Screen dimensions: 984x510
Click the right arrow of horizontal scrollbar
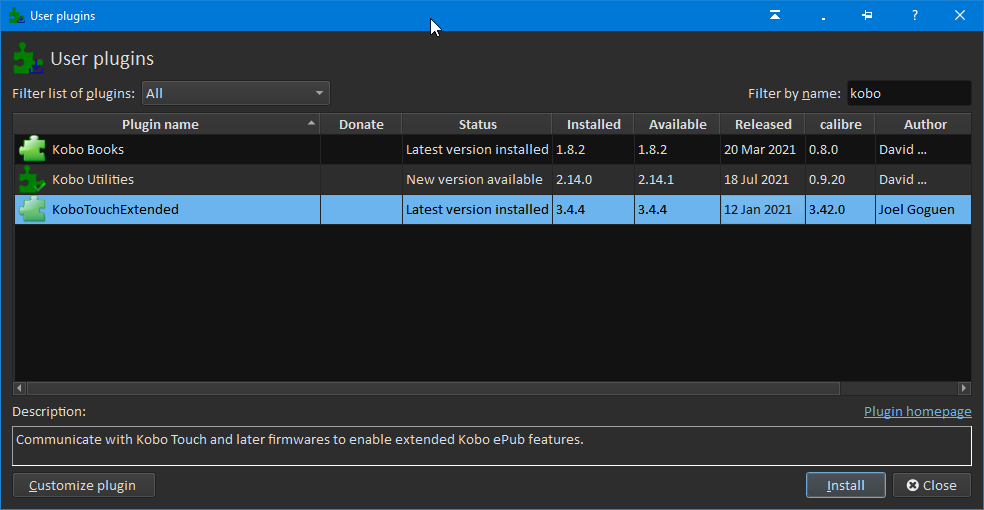tap(965, 388)
